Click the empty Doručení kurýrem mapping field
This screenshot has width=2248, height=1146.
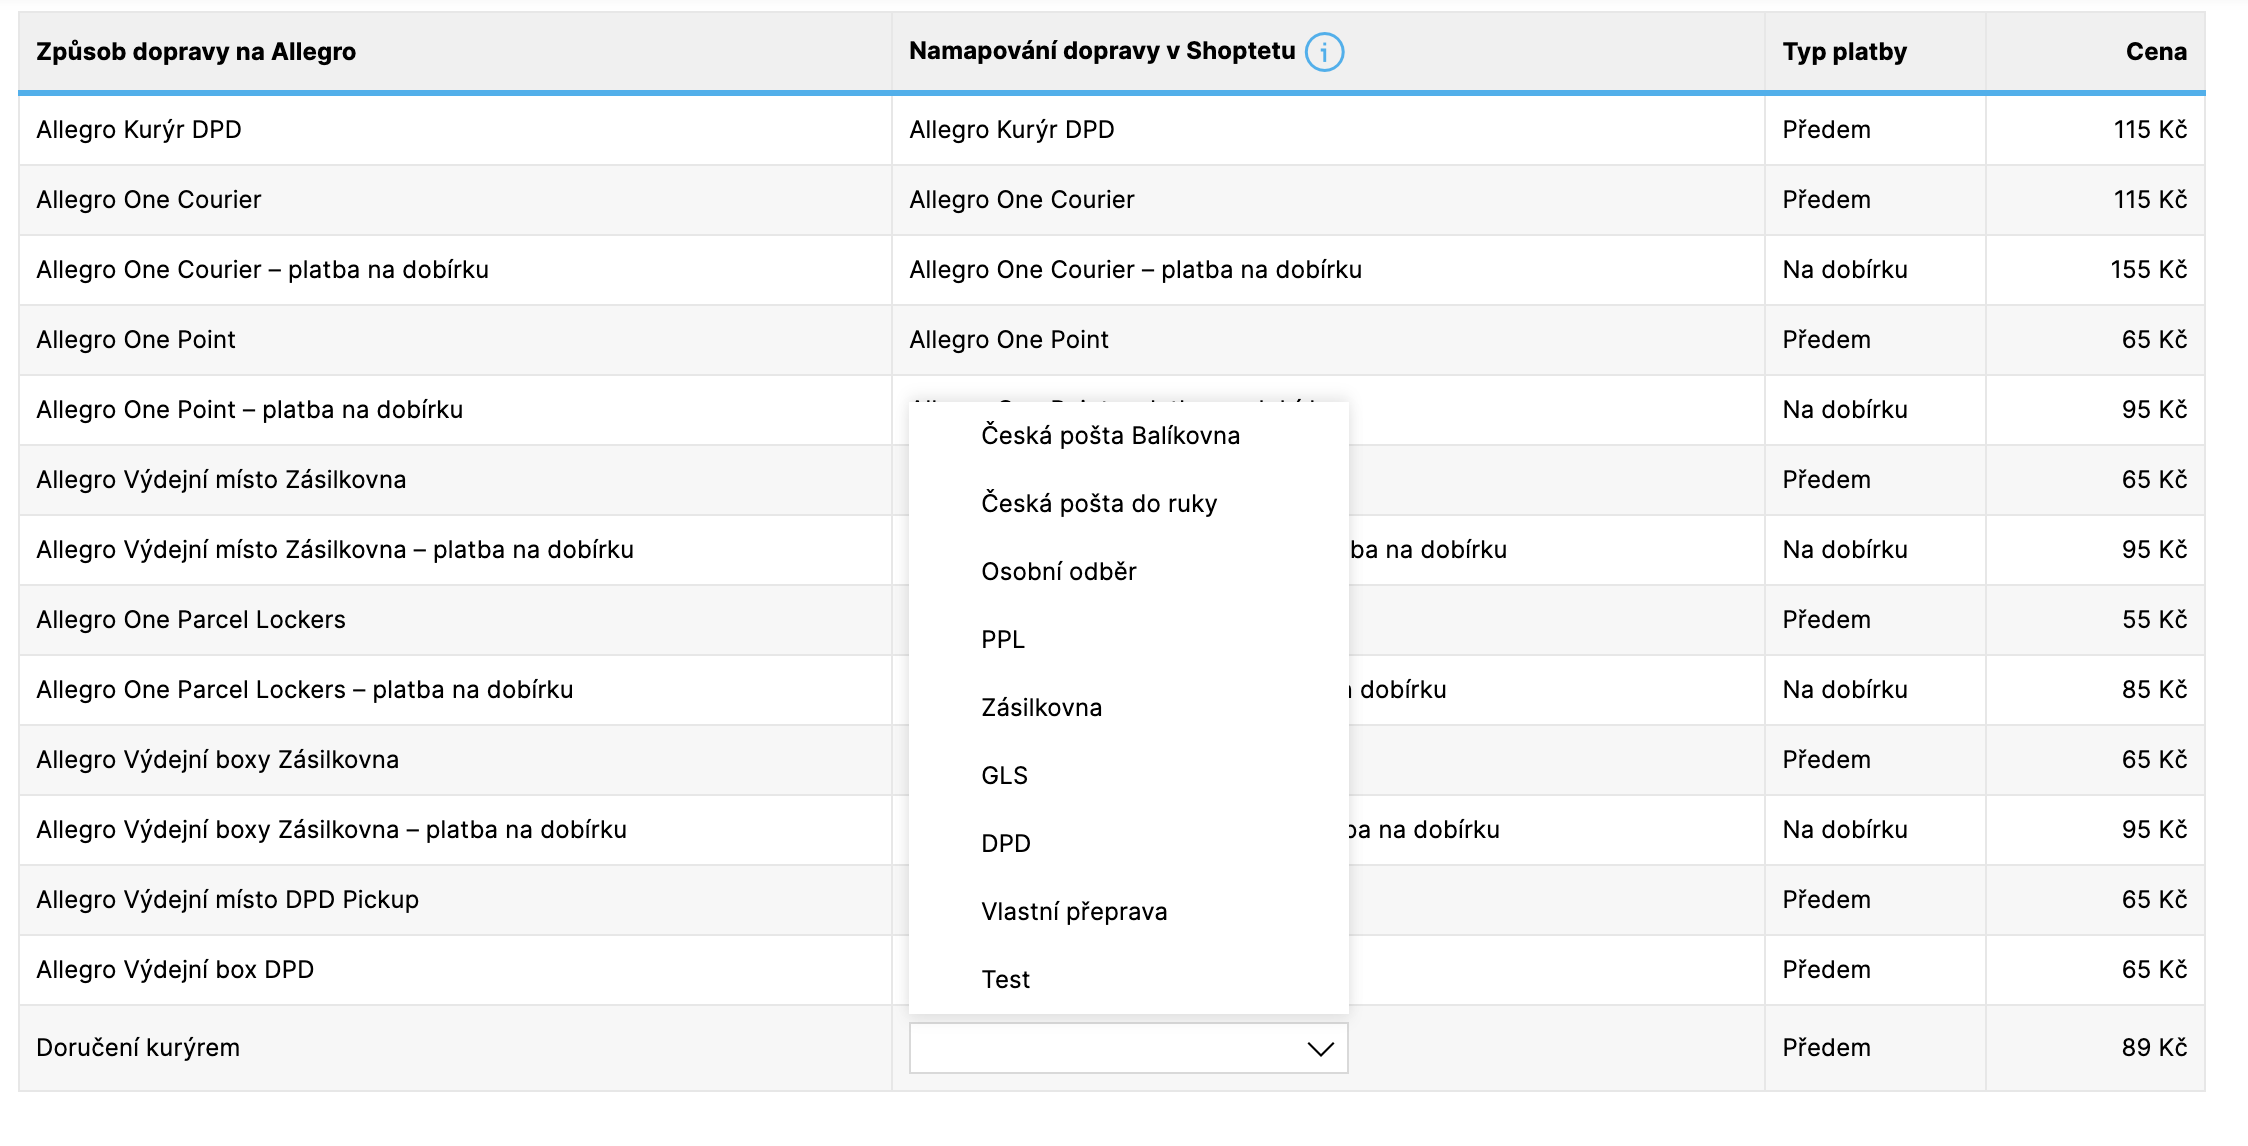[1100, 1048]
